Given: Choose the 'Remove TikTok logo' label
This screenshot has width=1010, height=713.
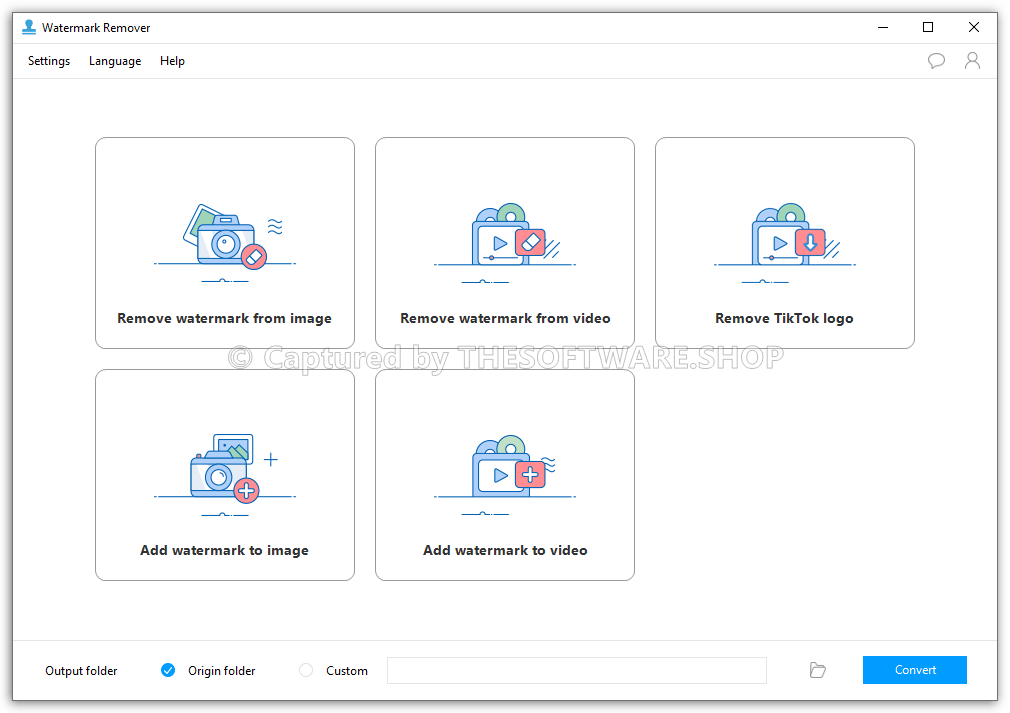Looking at the screenshot, I should click(x=784, y=318).
